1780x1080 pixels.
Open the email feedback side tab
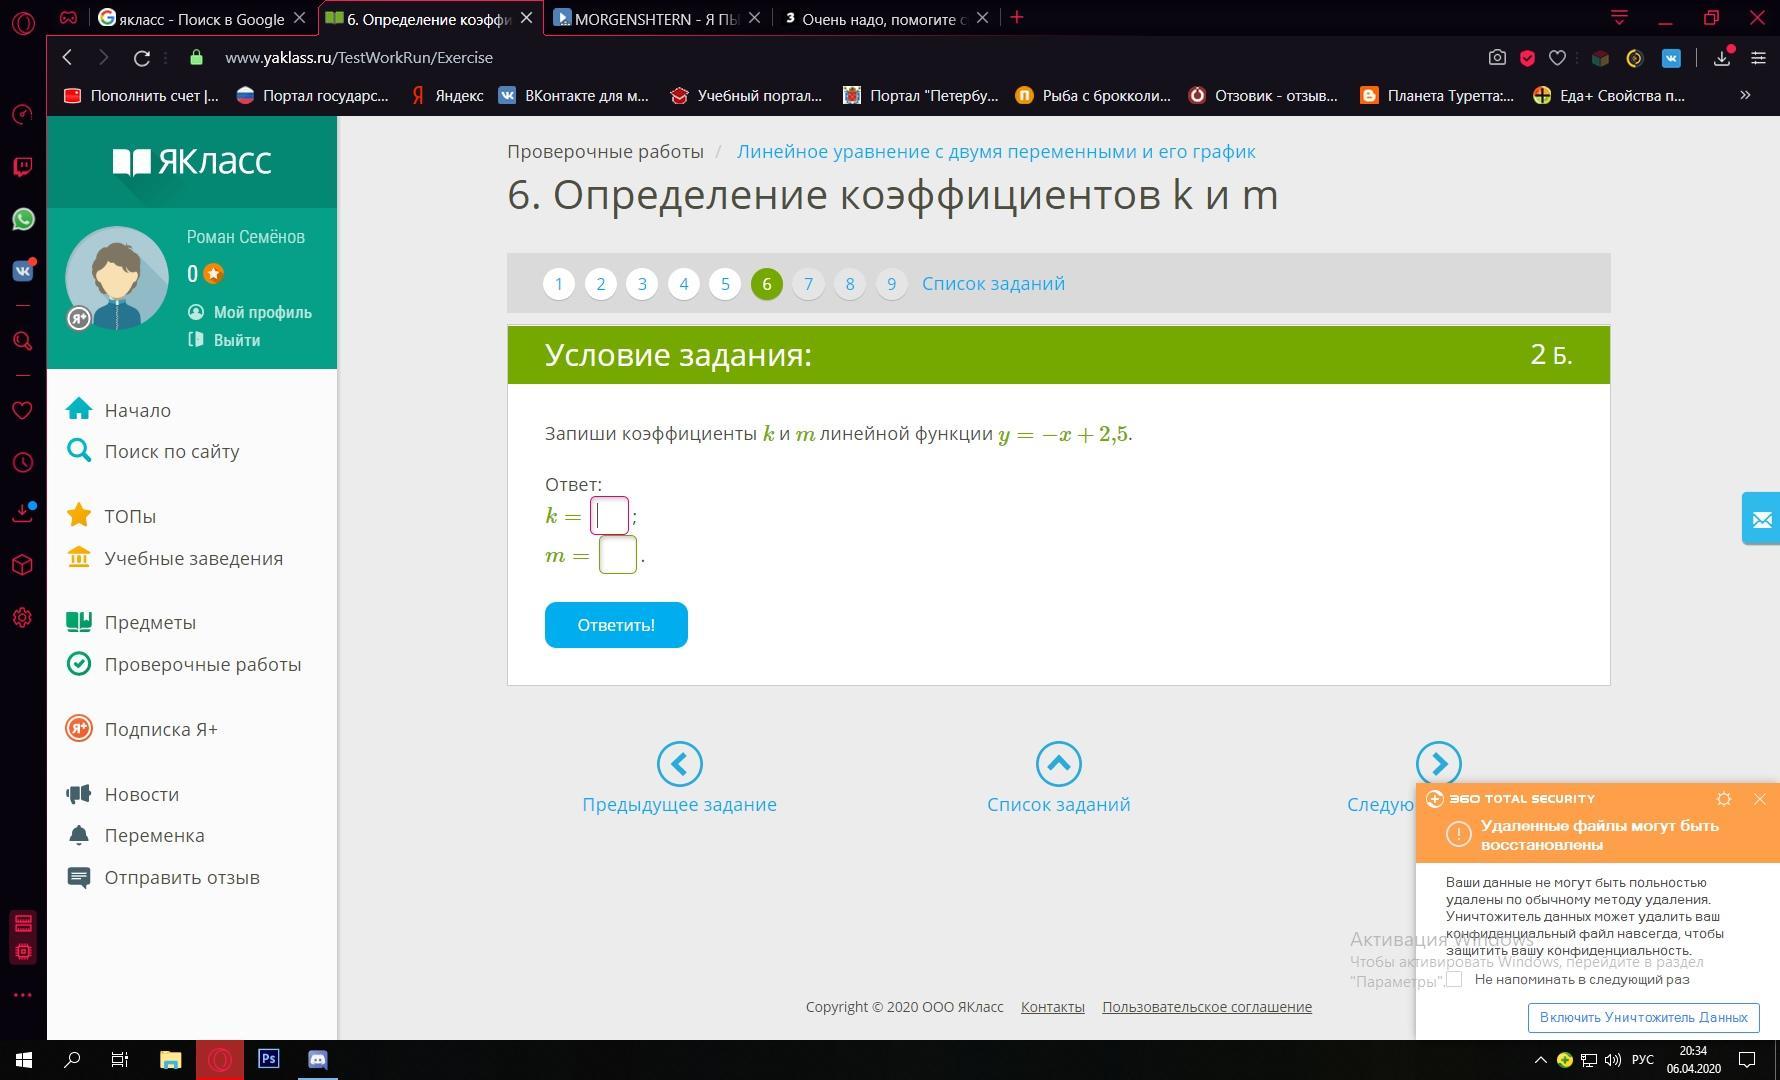[1761, 519]
